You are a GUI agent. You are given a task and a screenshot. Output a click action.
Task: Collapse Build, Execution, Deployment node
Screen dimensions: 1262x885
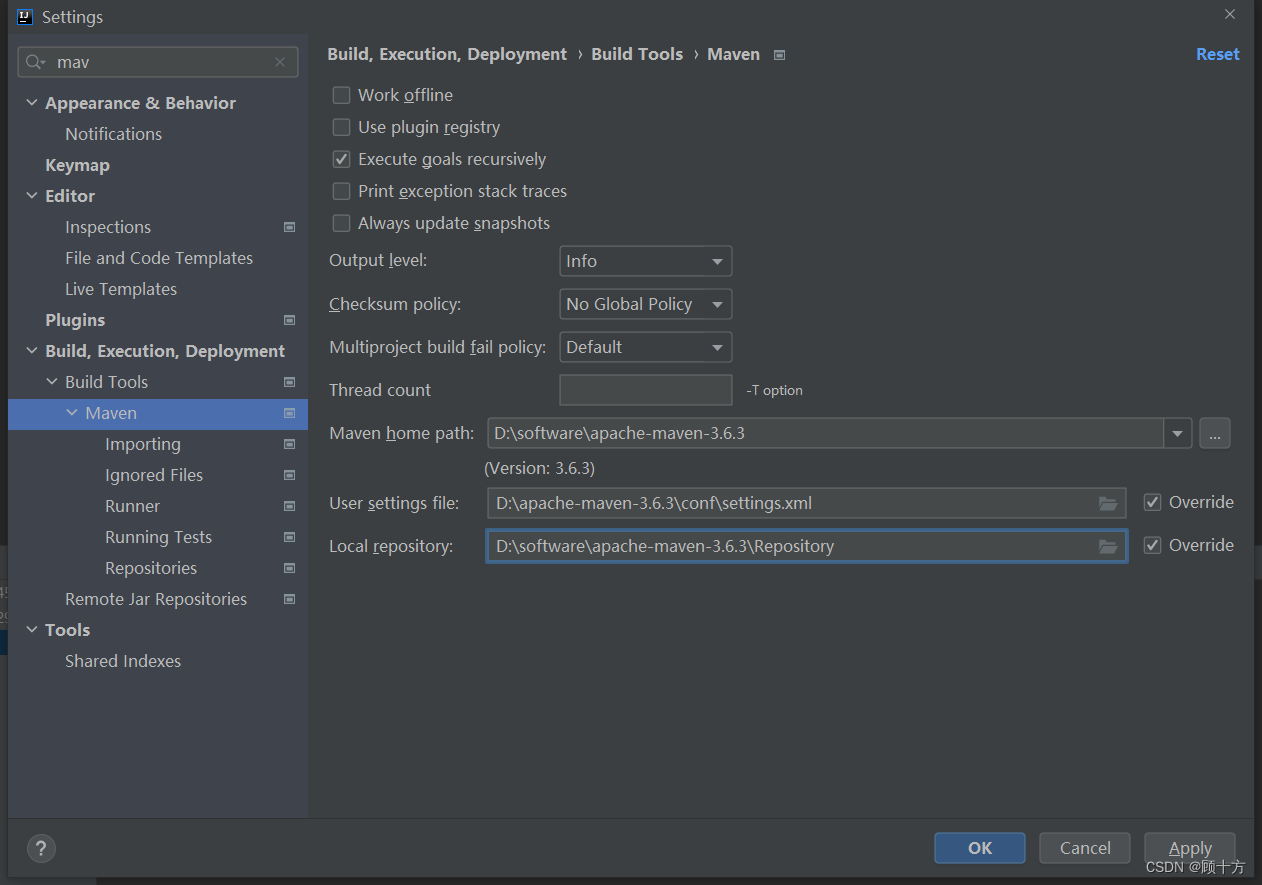click(x=32, y=351)
